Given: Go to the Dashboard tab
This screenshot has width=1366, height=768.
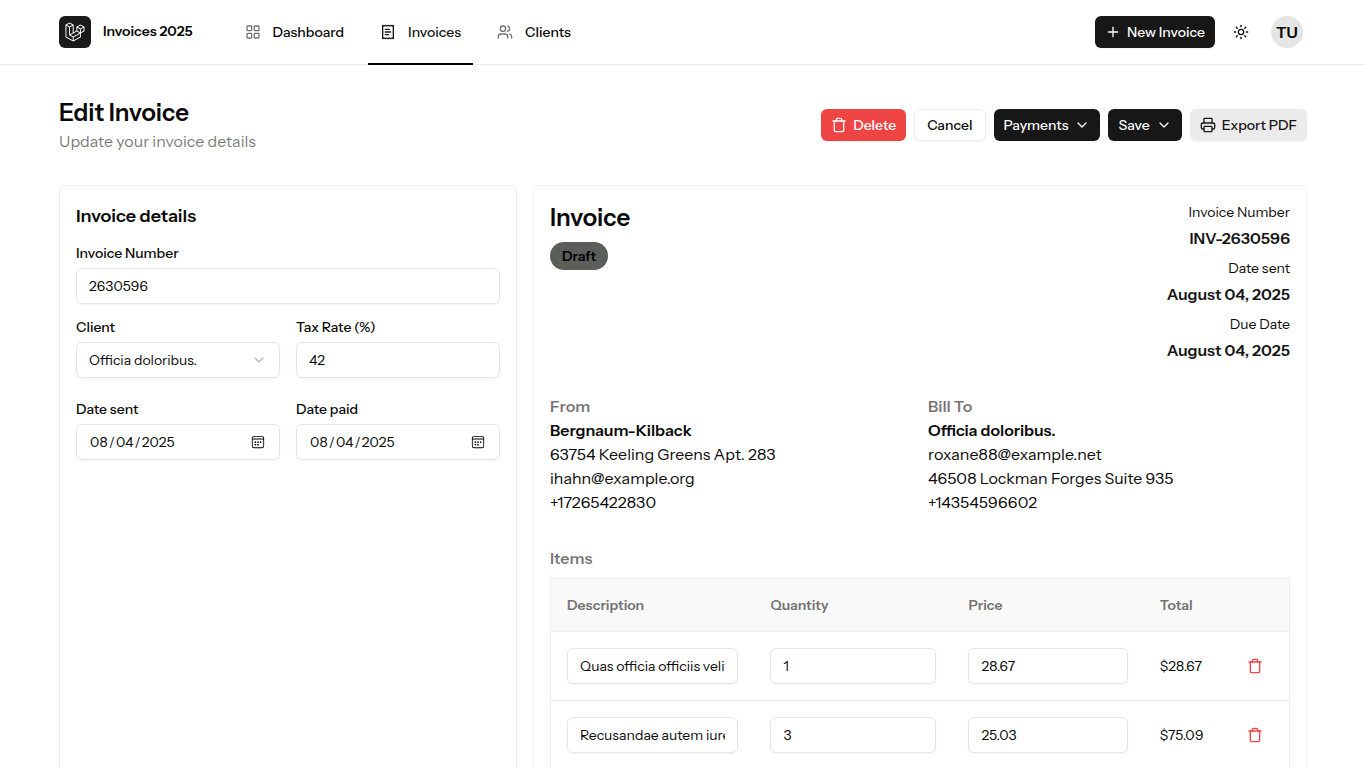Looking at the screenshot, I should [295, 32].
